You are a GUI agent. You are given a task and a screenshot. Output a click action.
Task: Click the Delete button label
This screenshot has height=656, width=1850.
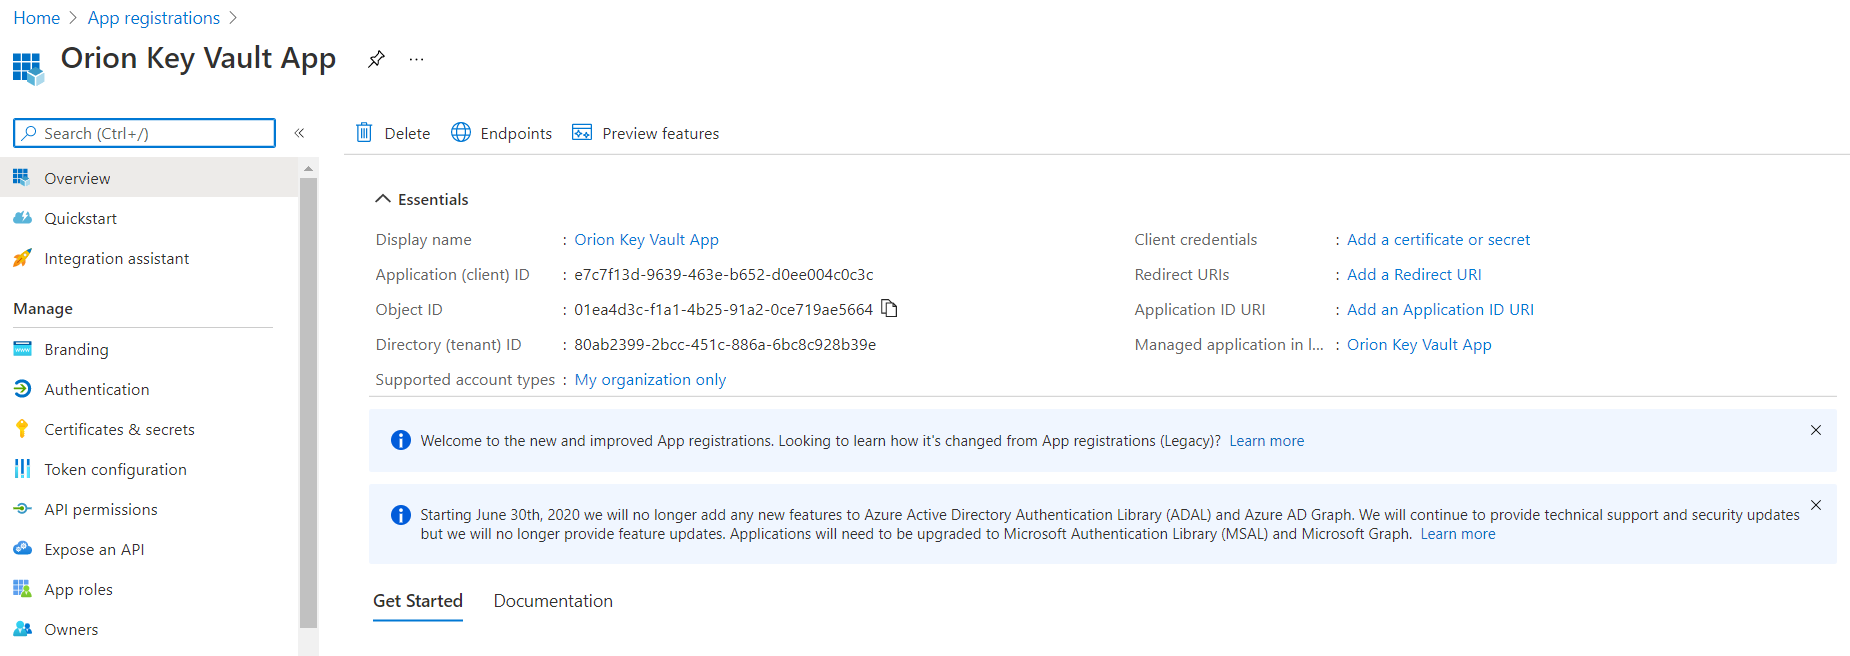(x=407, y=133)
